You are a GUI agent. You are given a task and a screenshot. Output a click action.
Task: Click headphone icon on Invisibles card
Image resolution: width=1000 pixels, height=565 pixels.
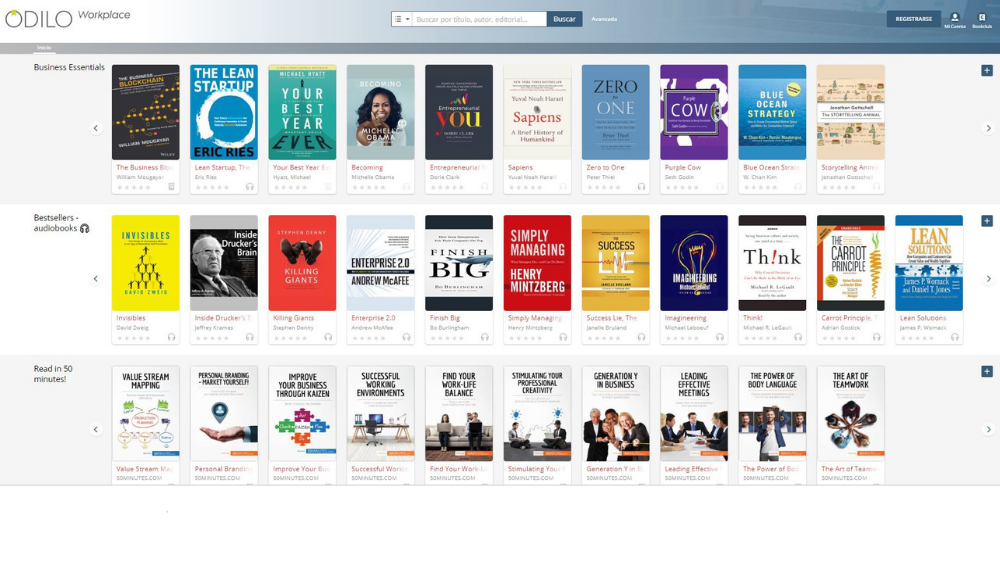pyautogui.click(x=171, y=337)
